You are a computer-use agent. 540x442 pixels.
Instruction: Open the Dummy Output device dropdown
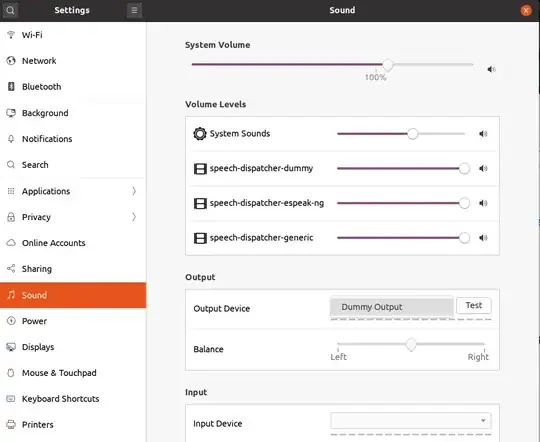pos(392,307)
